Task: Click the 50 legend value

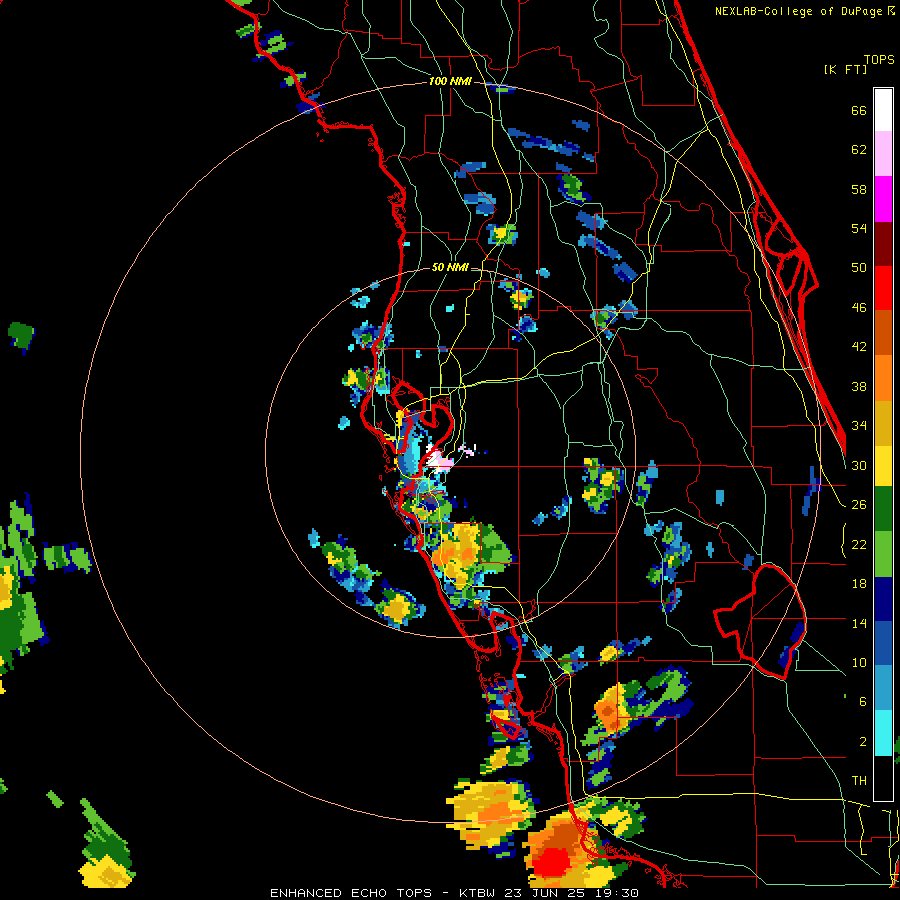Action: 859,268
